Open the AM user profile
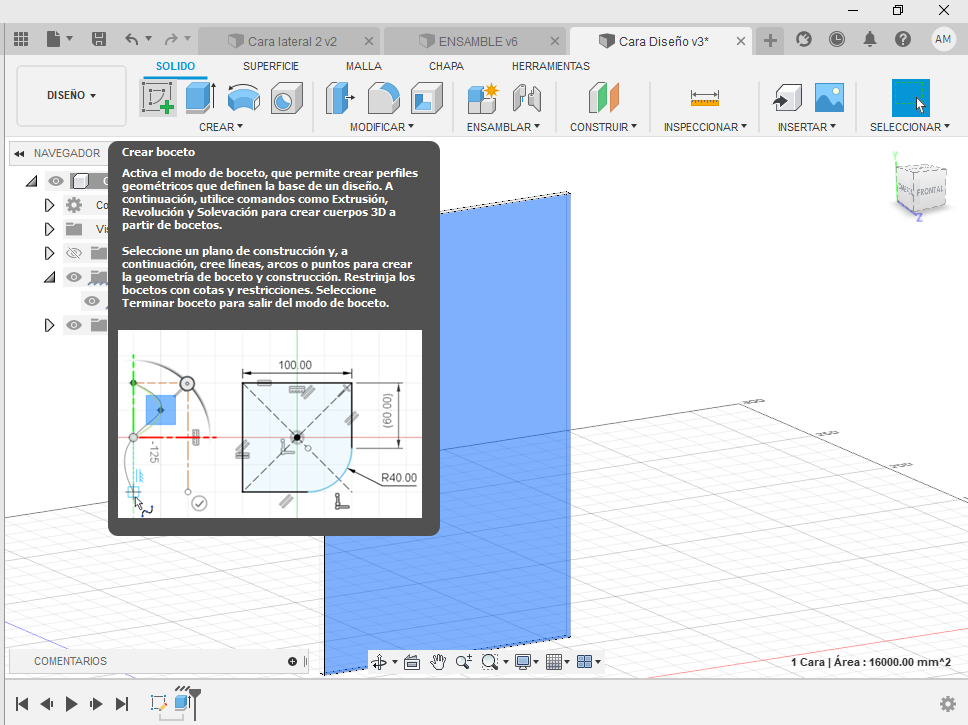The height and width of the screenshot is (725, 968). (943, 40)
